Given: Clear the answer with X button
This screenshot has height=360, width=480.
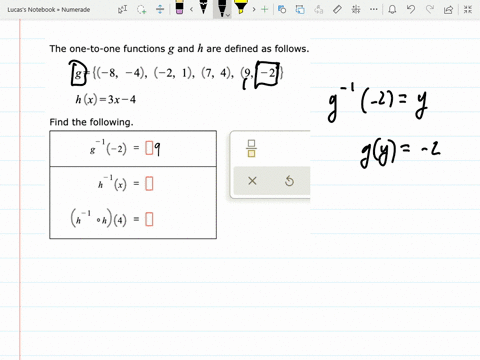Looking at the screenshot, I should point(252,181).
